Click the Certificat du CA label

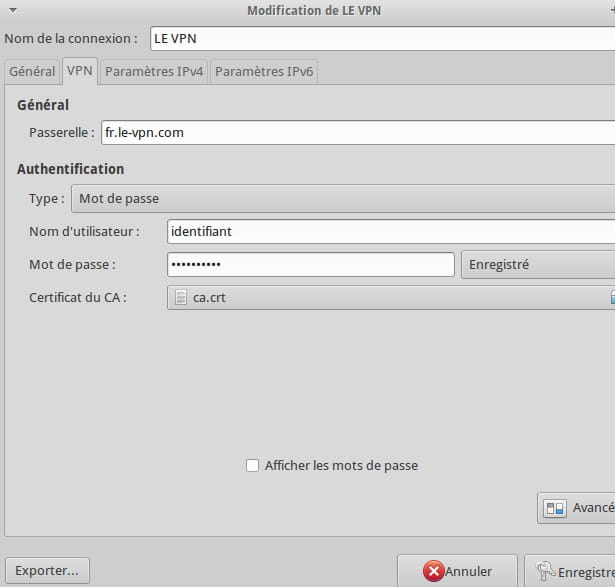[x=78, y=298]
